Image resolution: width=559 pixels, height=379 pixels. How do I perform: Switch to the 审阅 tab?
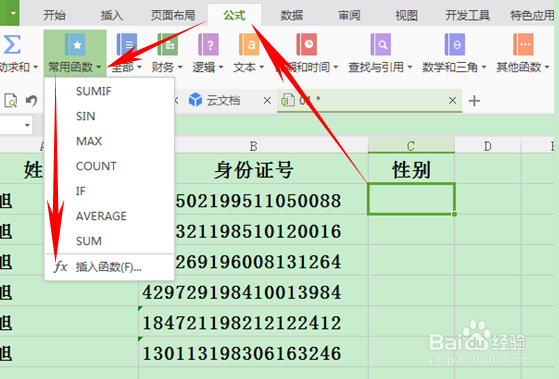349,15
